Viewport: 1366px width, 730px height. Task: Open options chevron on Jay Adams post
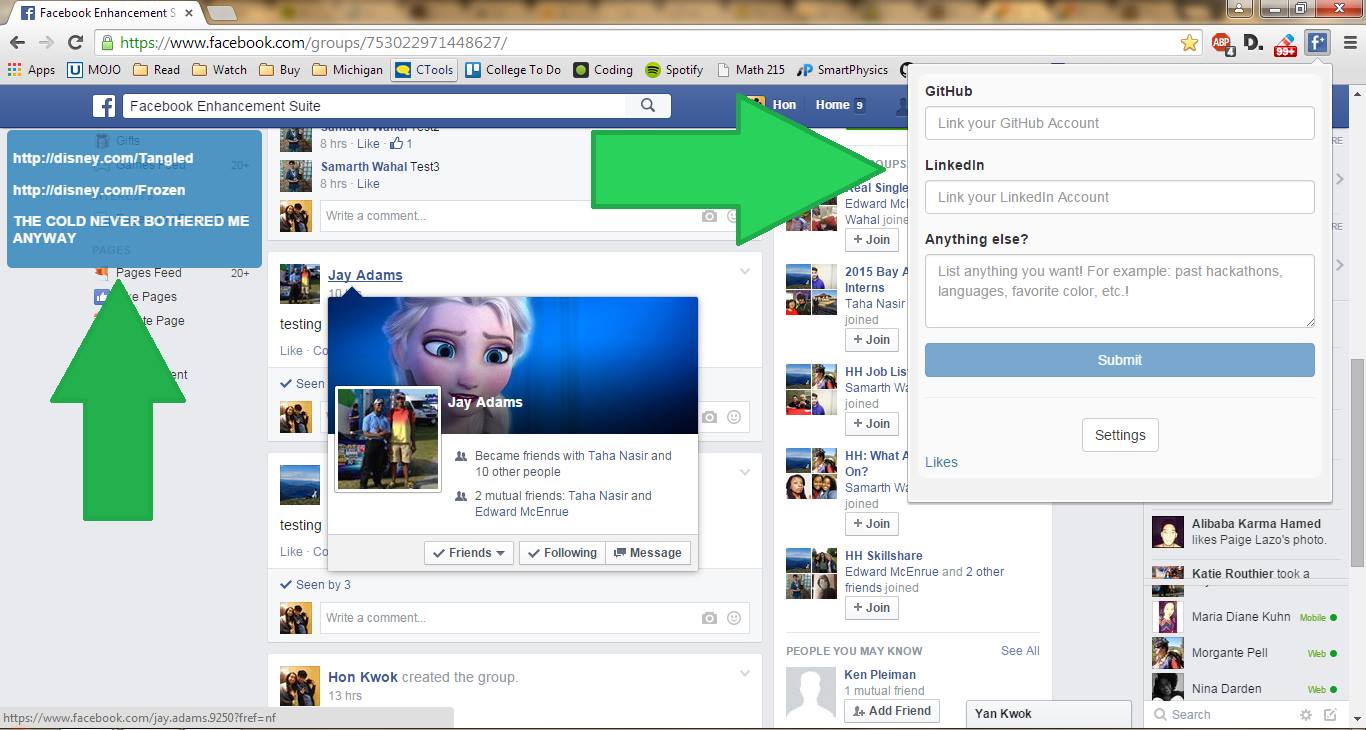(x=745, y=272)
